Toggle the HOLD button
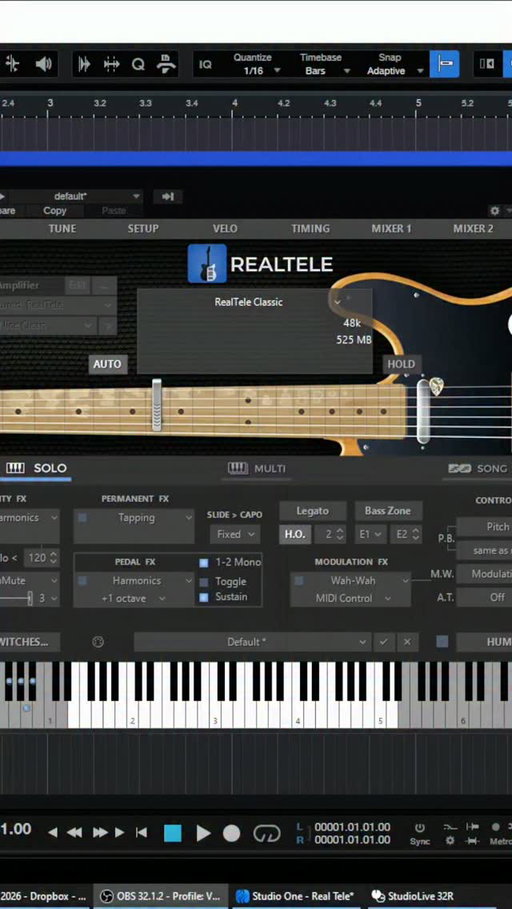Viewport: 512px width, 909px height. coord(401,364)
